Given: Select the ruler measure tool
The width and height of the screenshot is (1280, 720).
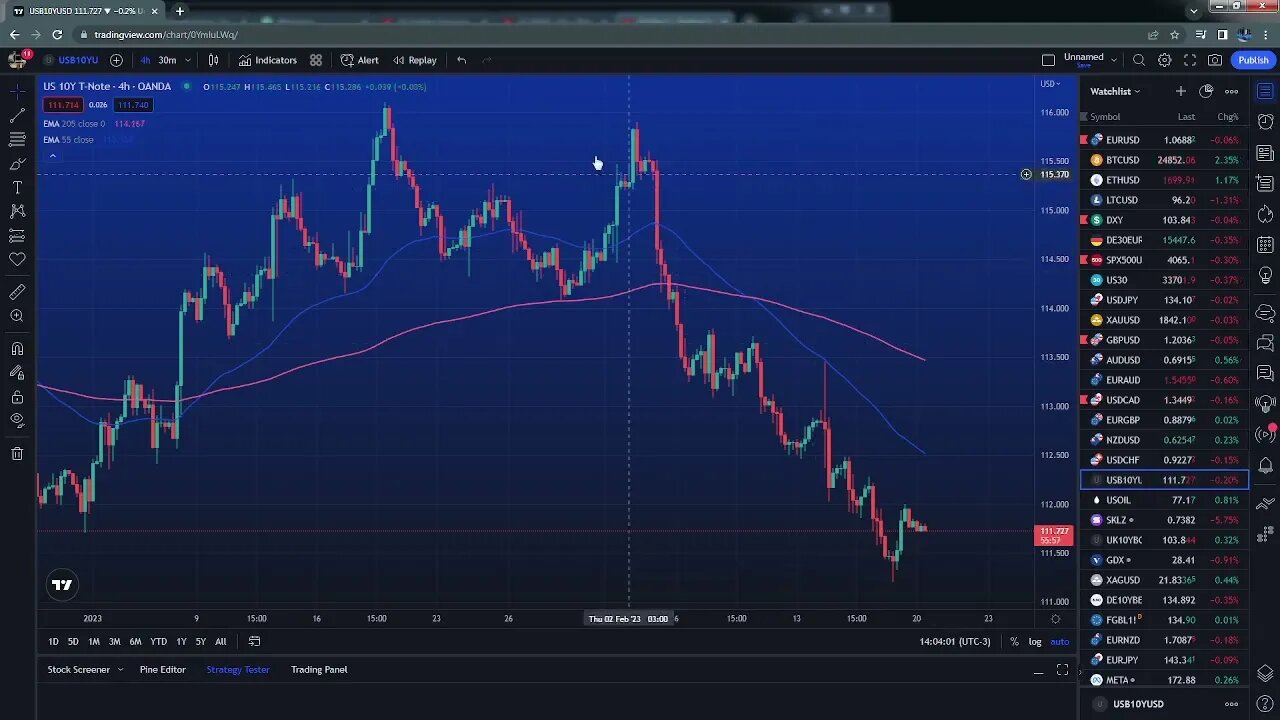Looking at the screenshot, I should (x=17, y=292).
